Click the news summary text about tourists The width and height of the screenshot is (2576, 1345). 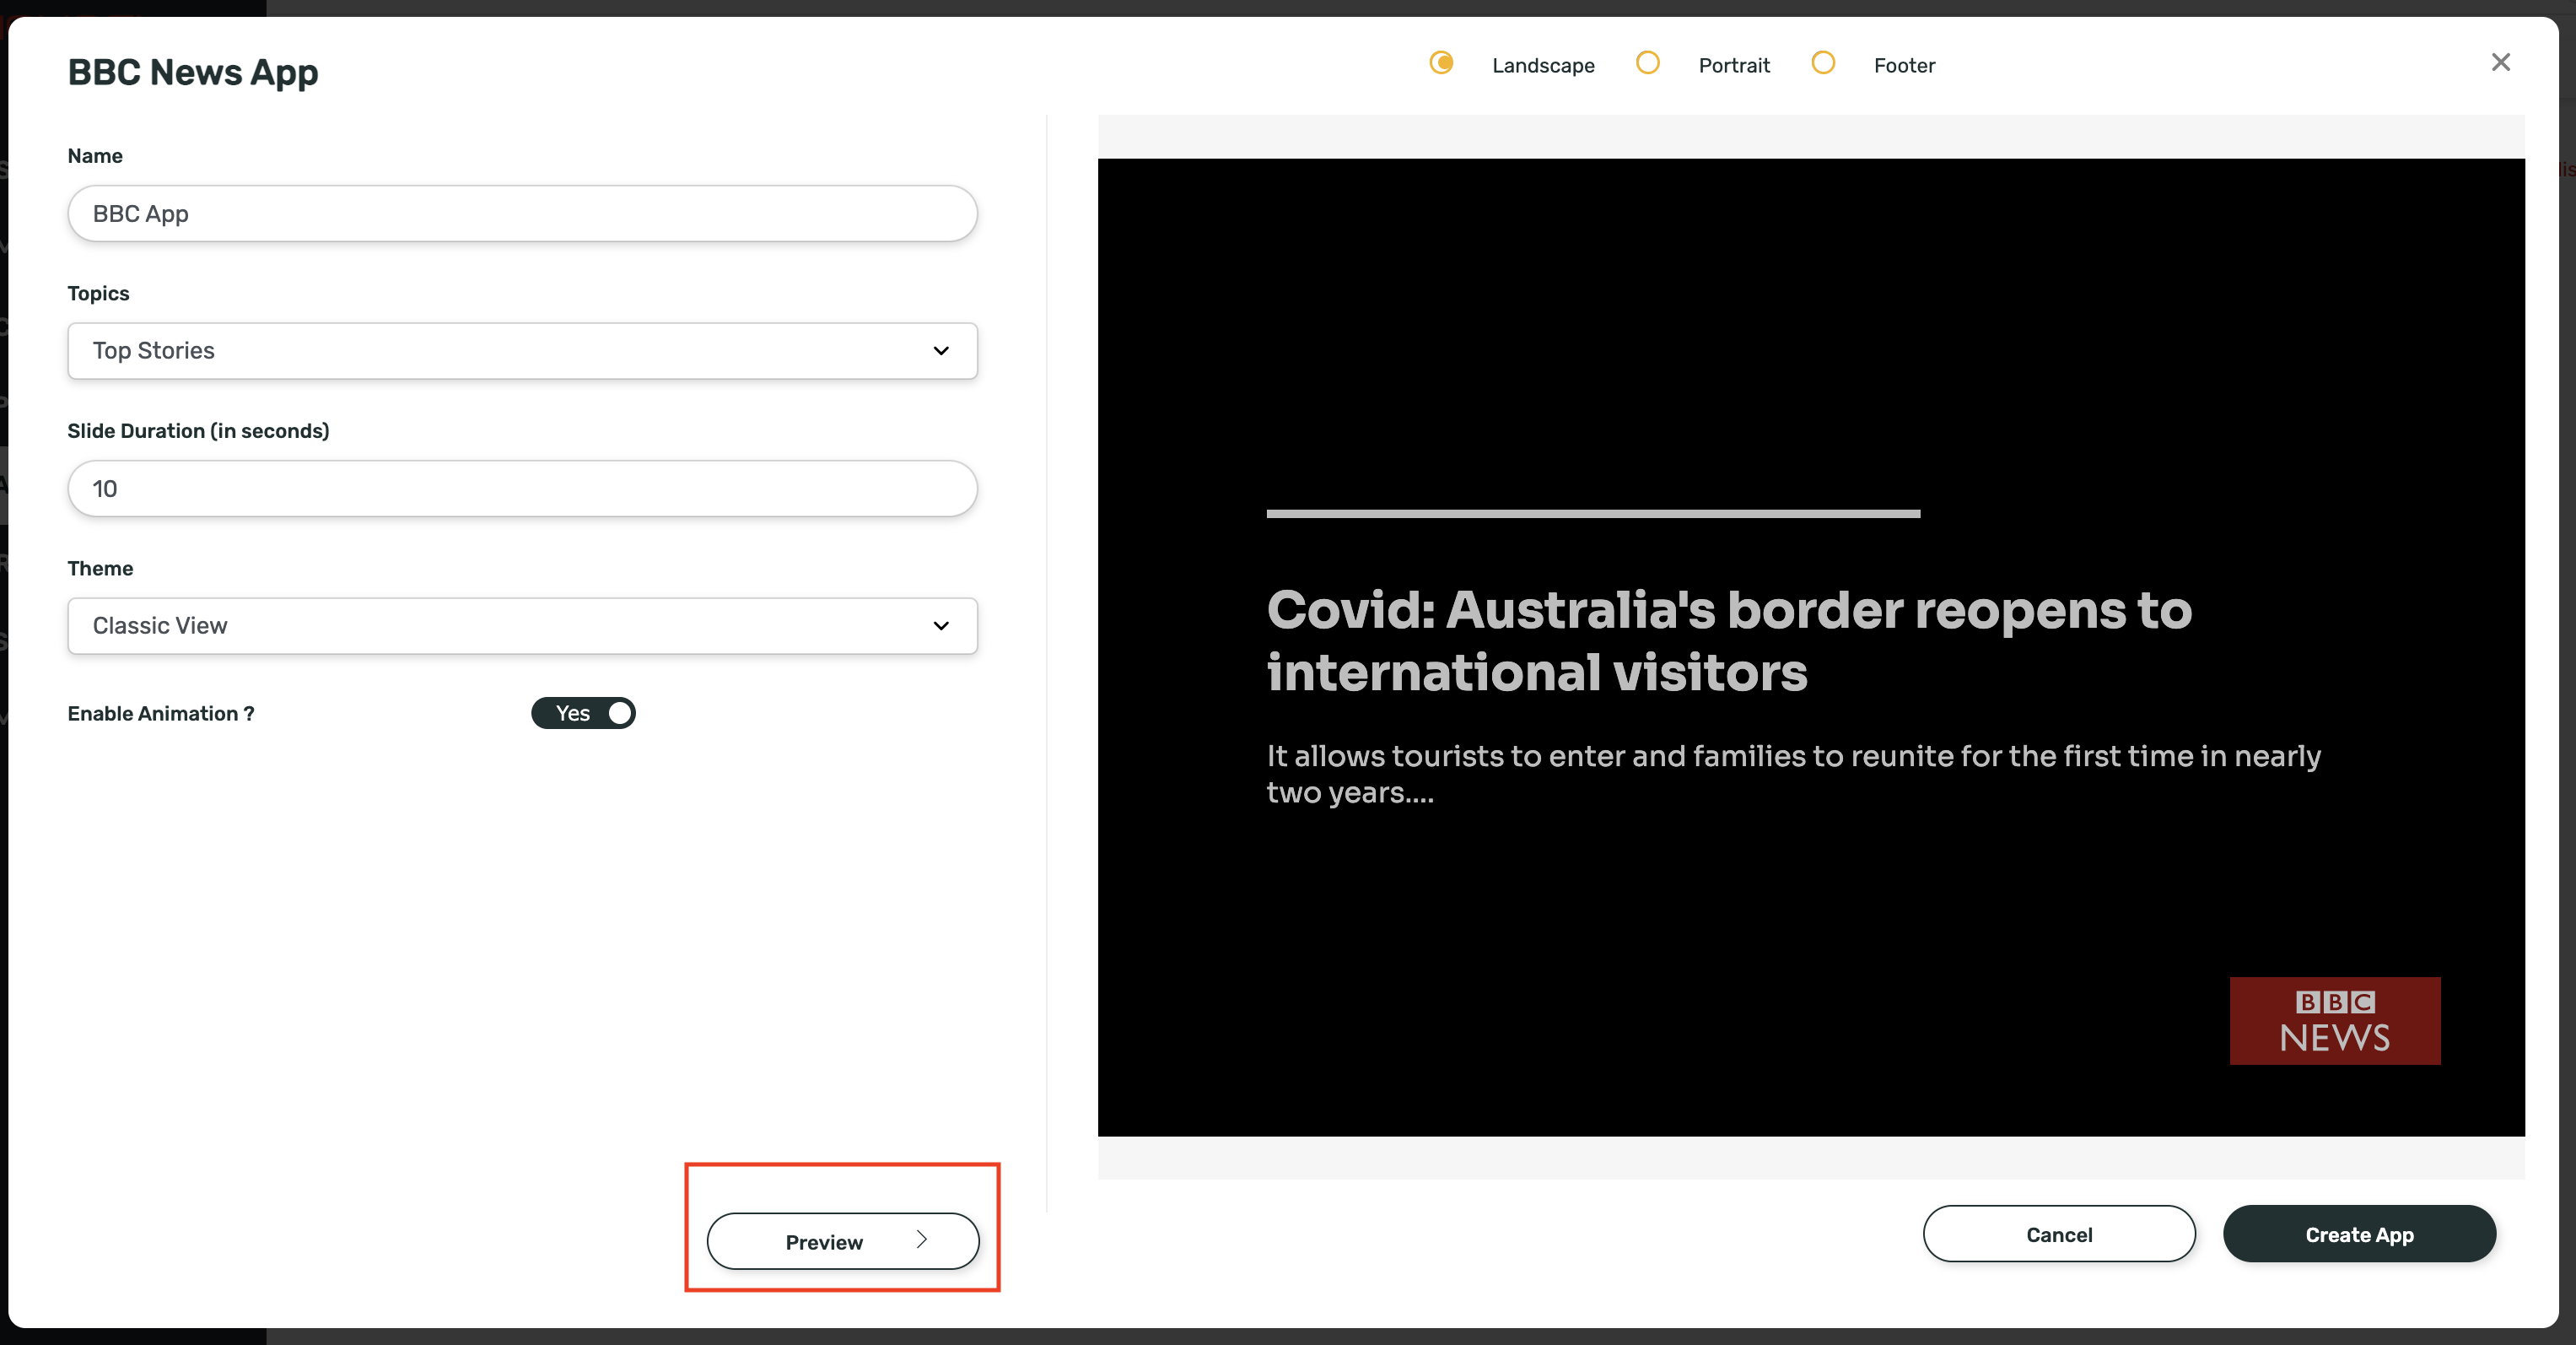pos(1793,774)
